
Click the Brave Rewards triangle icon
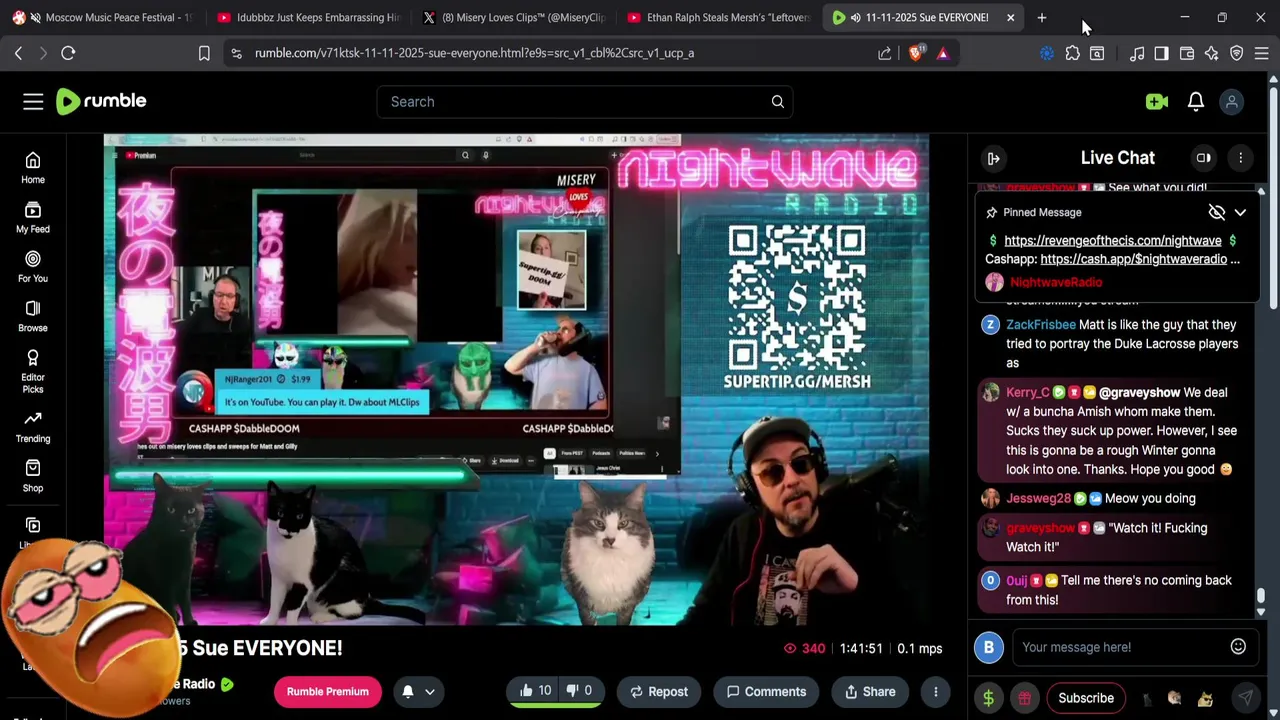click(x=942, y=53)
